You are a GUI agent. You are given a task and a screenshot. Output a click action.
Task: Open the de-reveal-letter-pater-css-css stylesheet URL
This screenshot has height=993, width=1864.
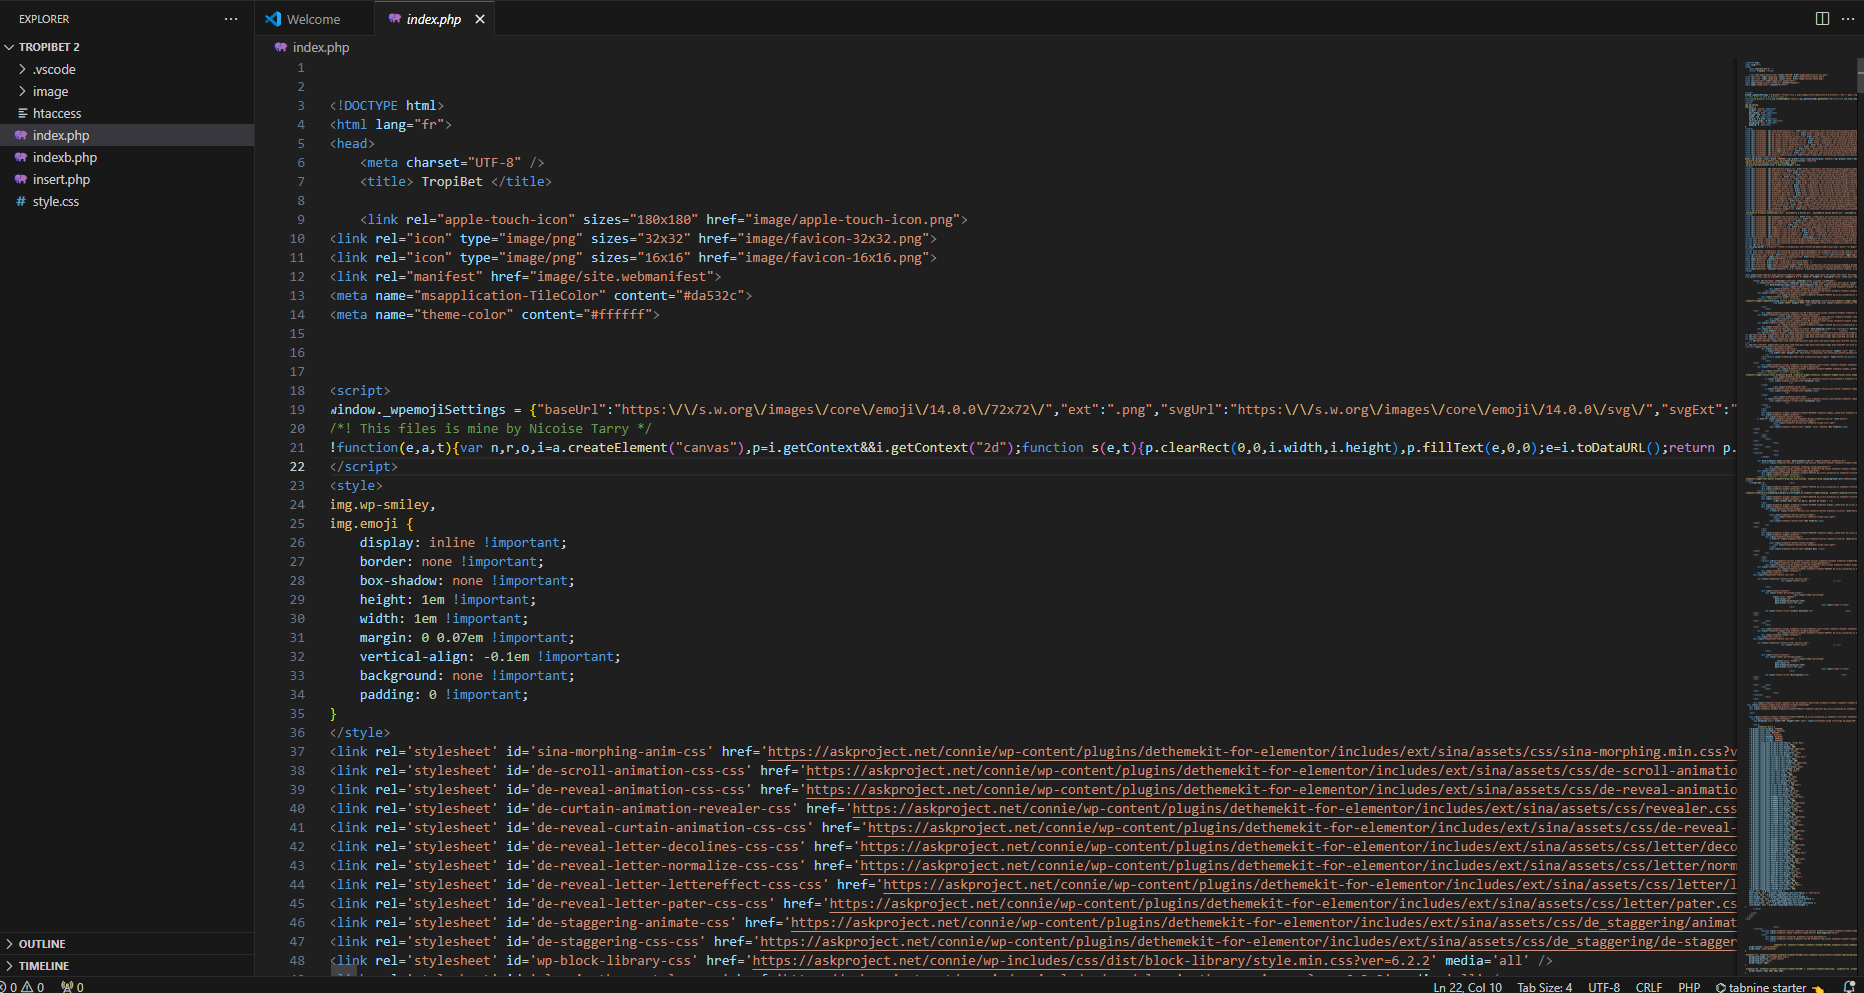[x=1283, y=903]
